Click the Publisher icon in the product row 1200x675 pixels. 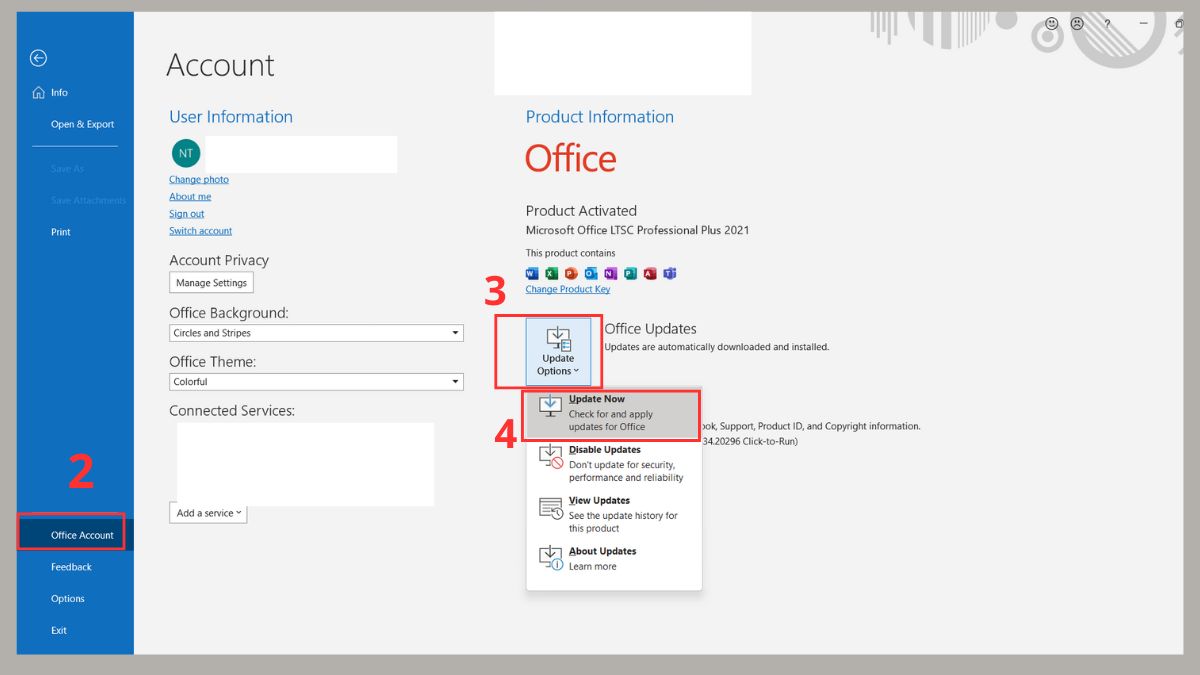tap(630, 273)
